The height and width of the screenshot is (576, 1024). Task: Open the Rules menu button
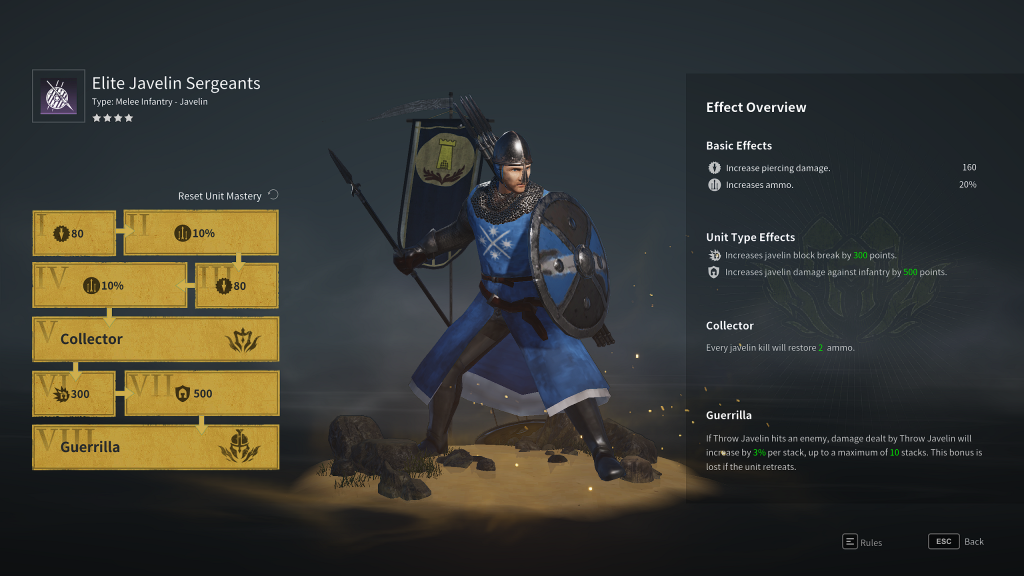point(862,541)
